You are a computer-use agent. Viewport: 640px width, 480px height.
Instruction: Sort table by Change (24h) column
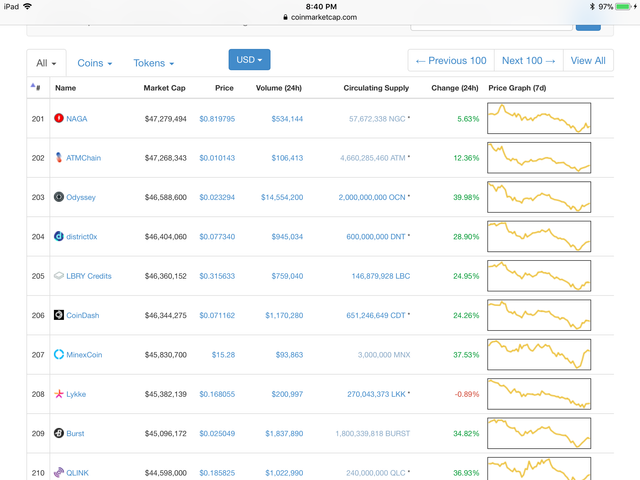455,88
